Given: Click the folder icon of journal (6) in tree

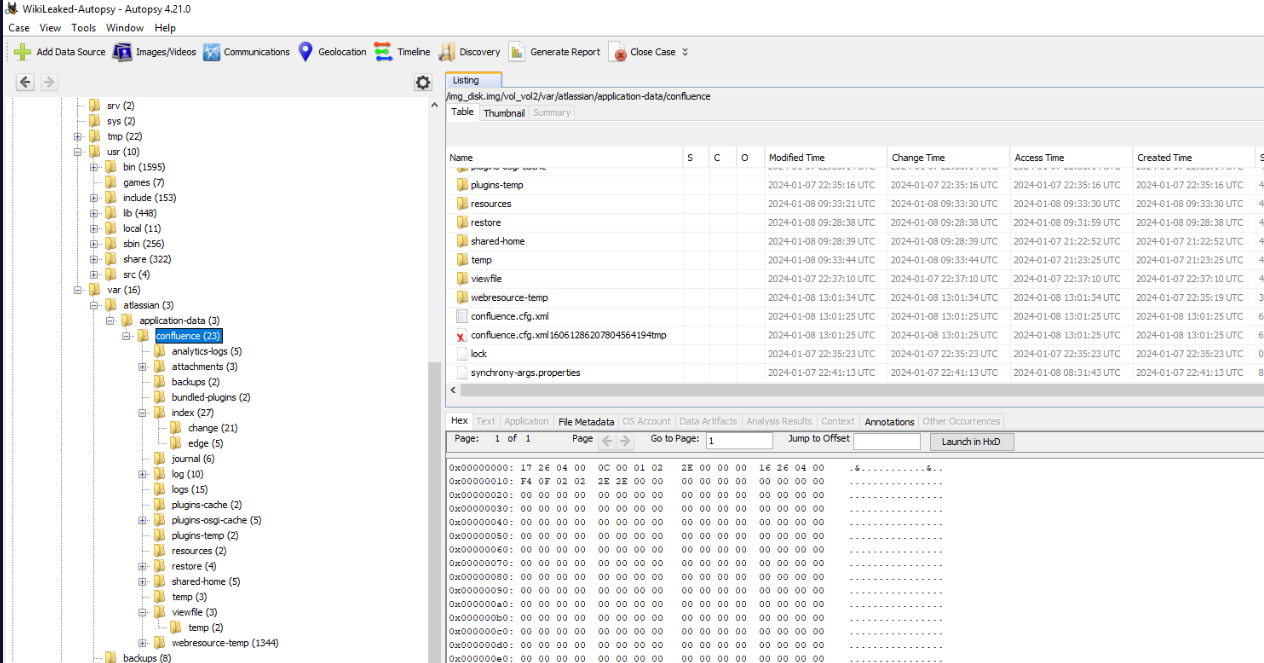Looking at the screenshot, I should point(160,459).
